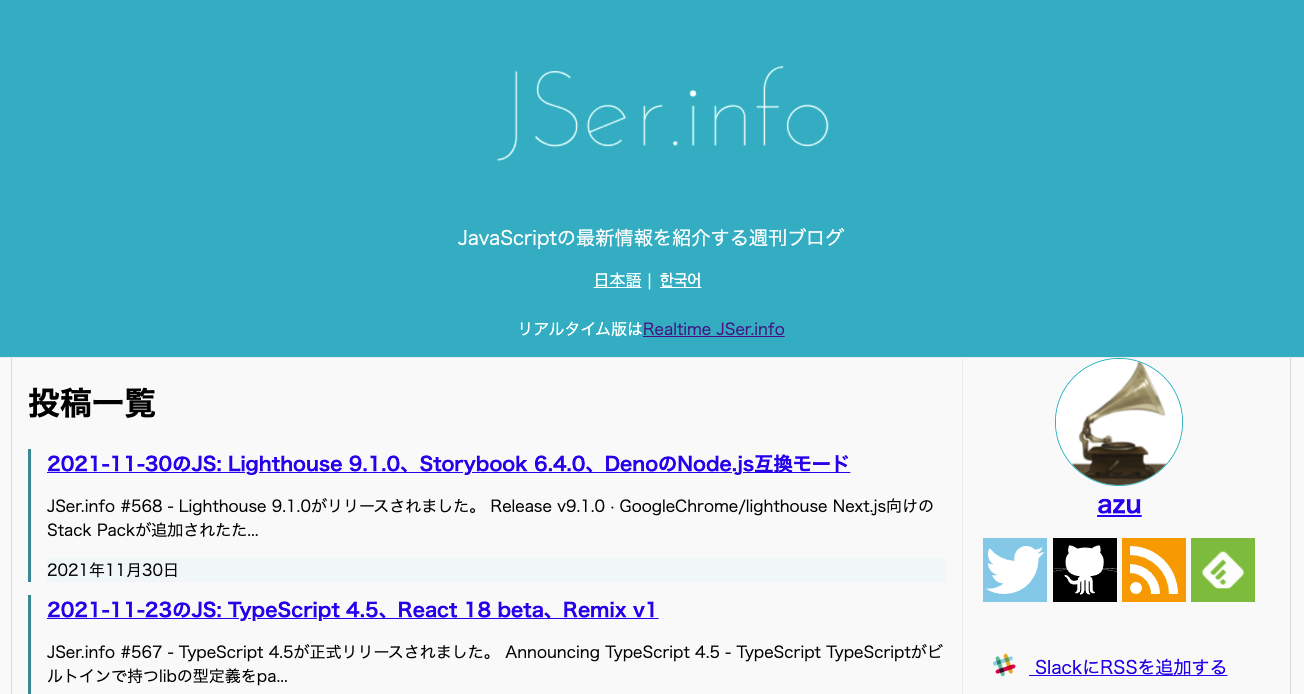Open the GitHub octocat icon
1304x694 pixels.
[1085, 570]
